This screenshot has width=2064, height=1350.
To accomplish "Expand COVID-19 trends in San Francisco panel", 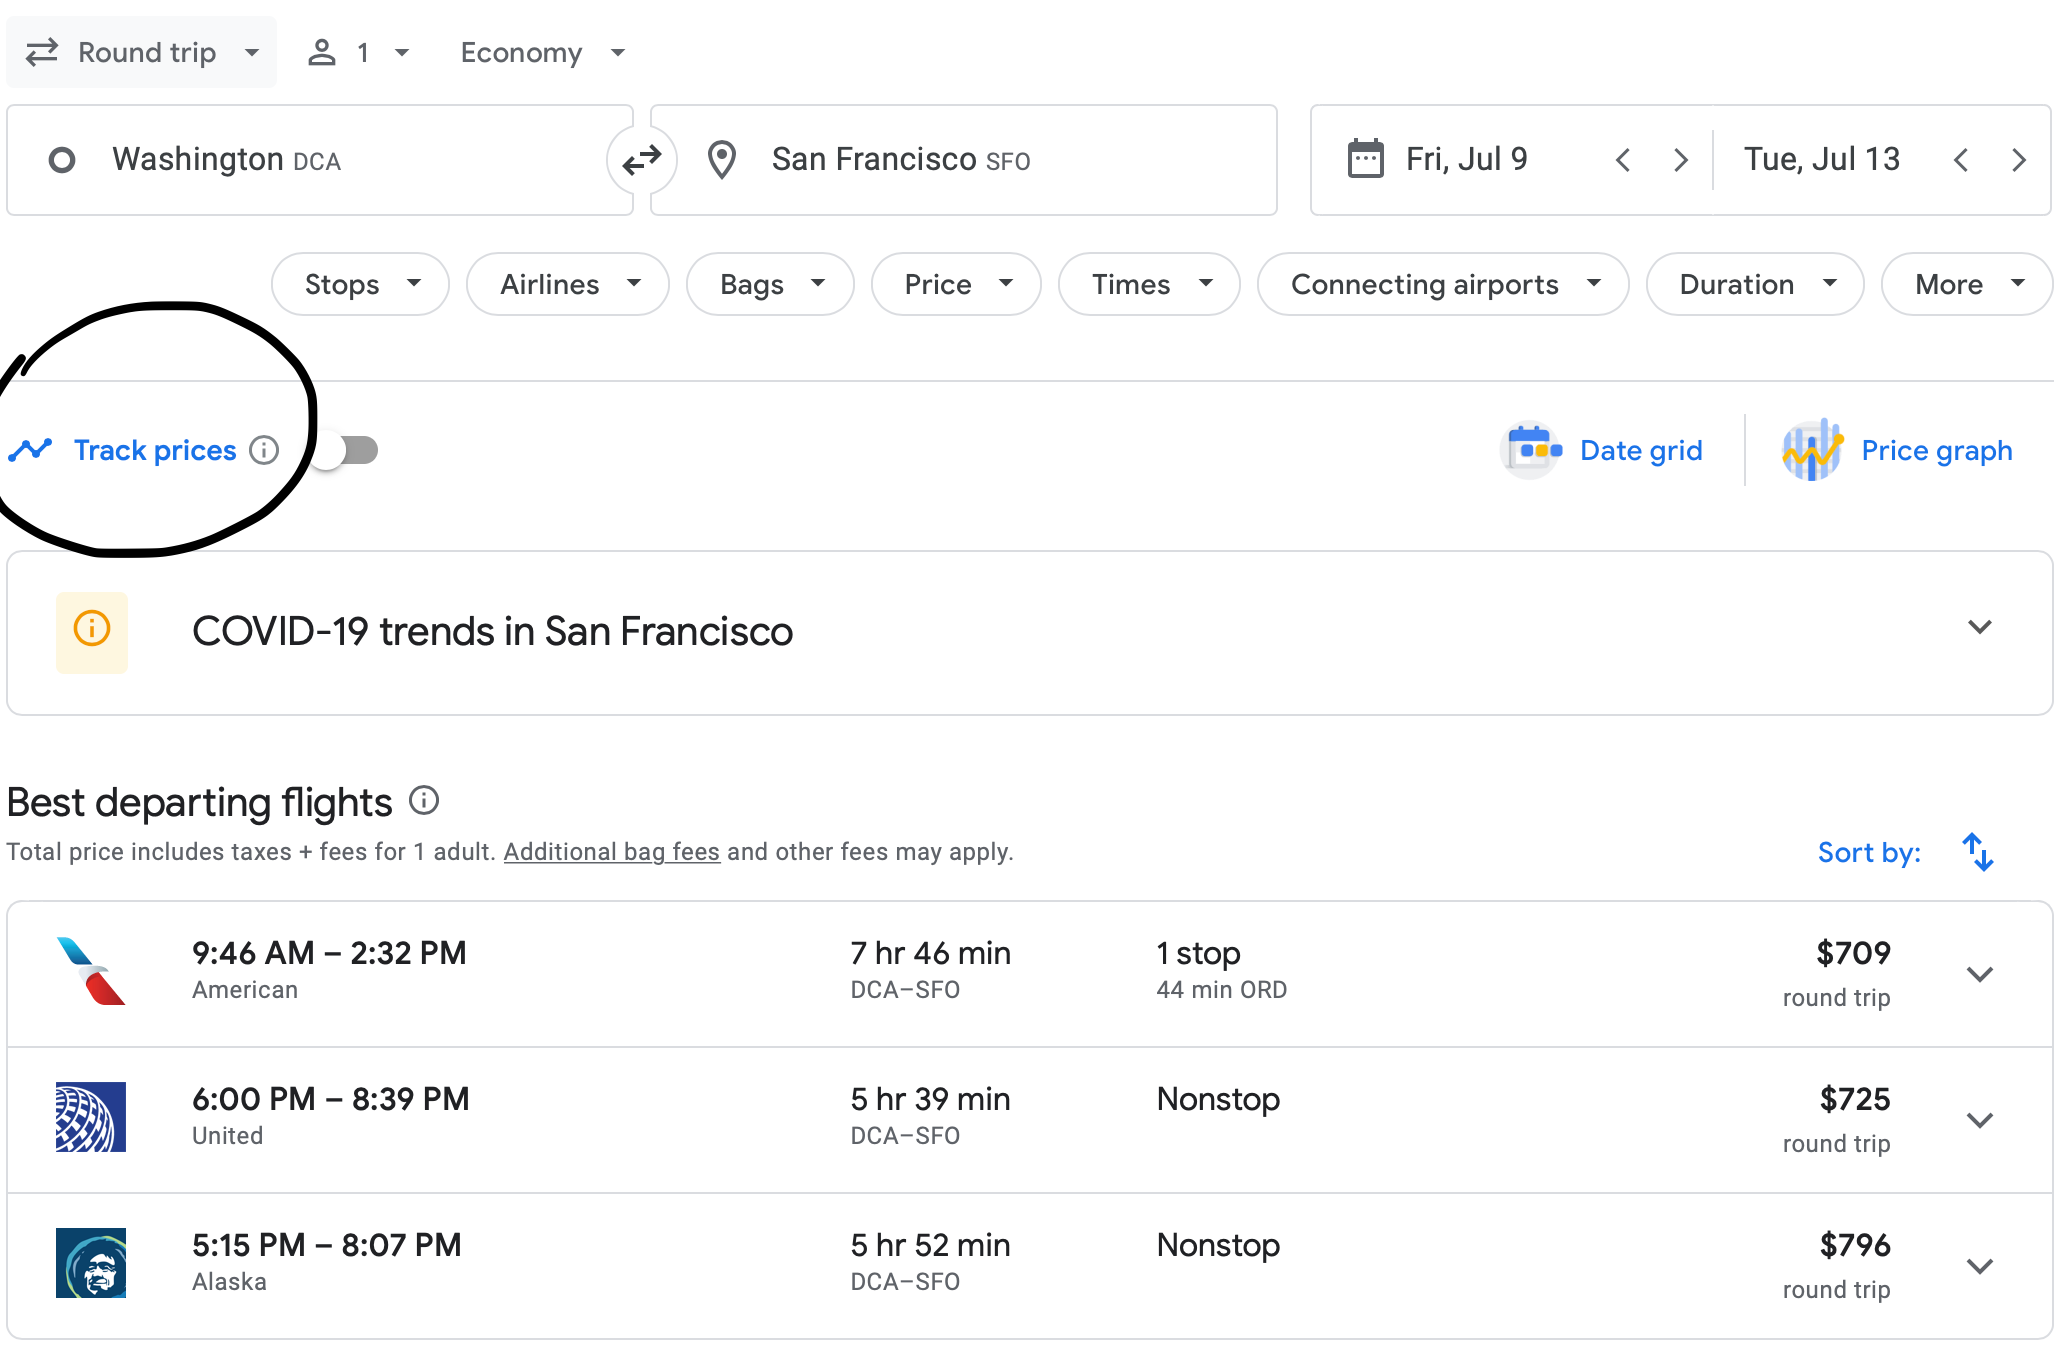I will coord(1979,628).
